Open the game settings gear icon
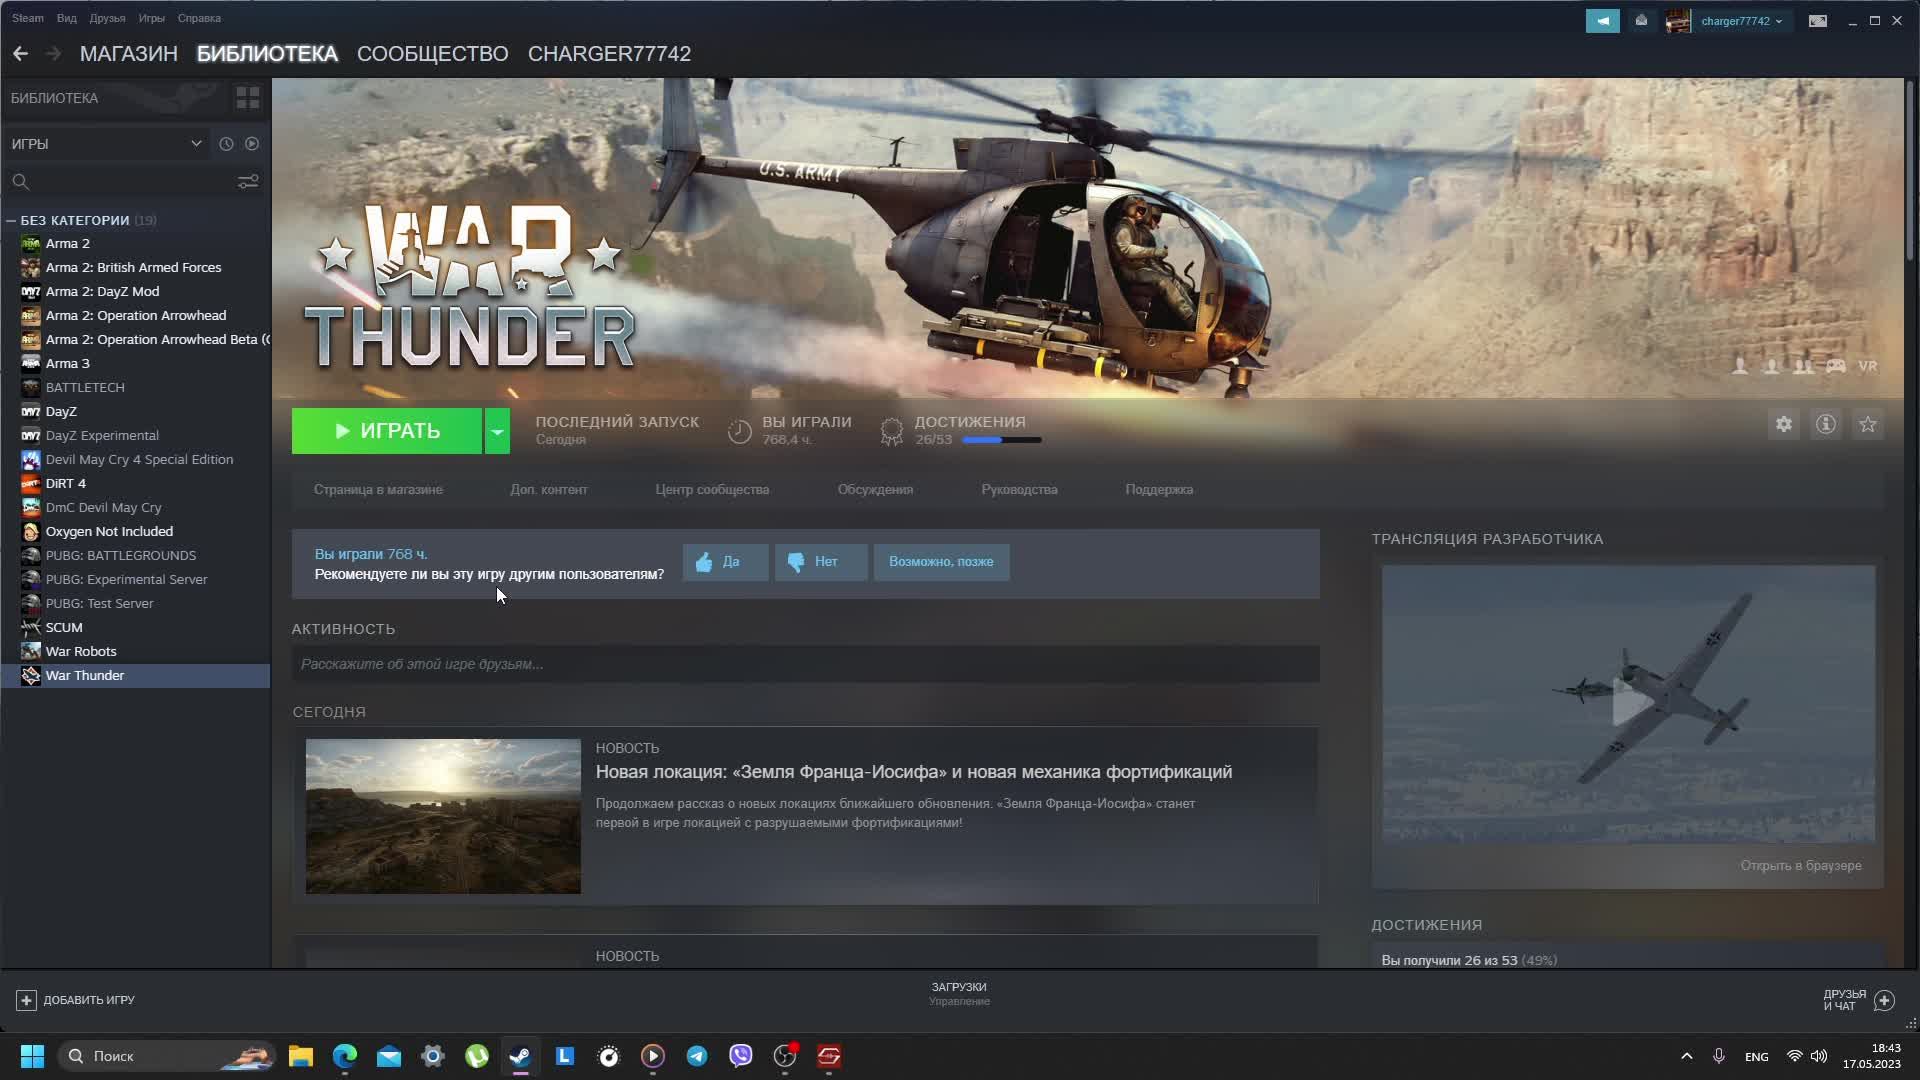 [1784, 424]
